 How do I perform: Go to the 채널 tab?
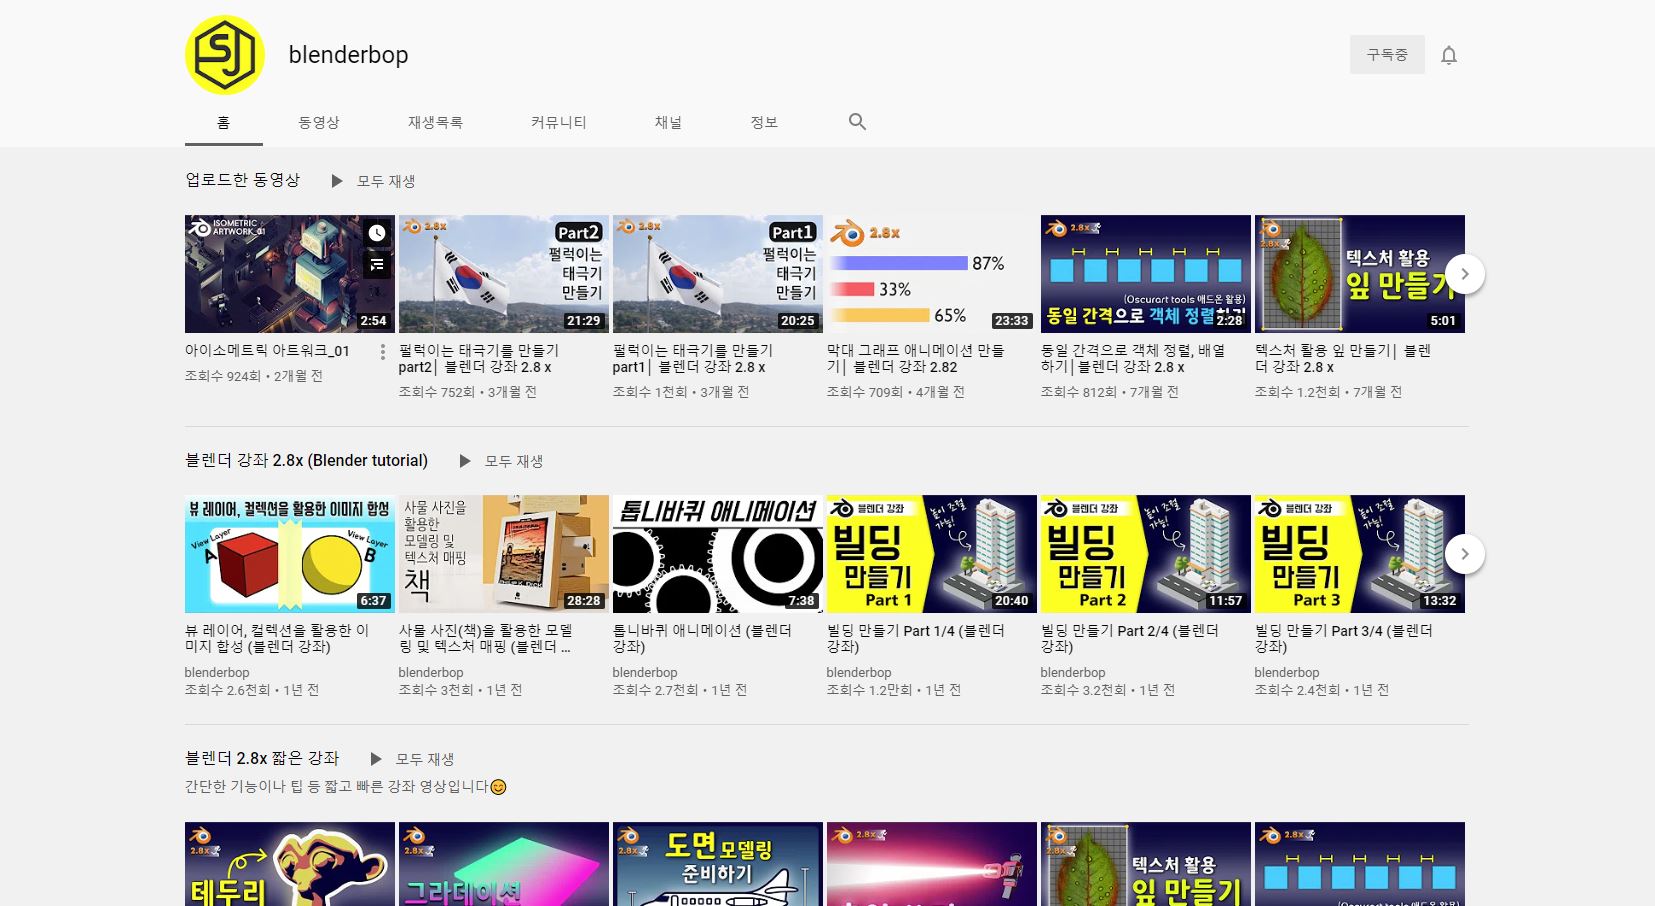(668, 122)
